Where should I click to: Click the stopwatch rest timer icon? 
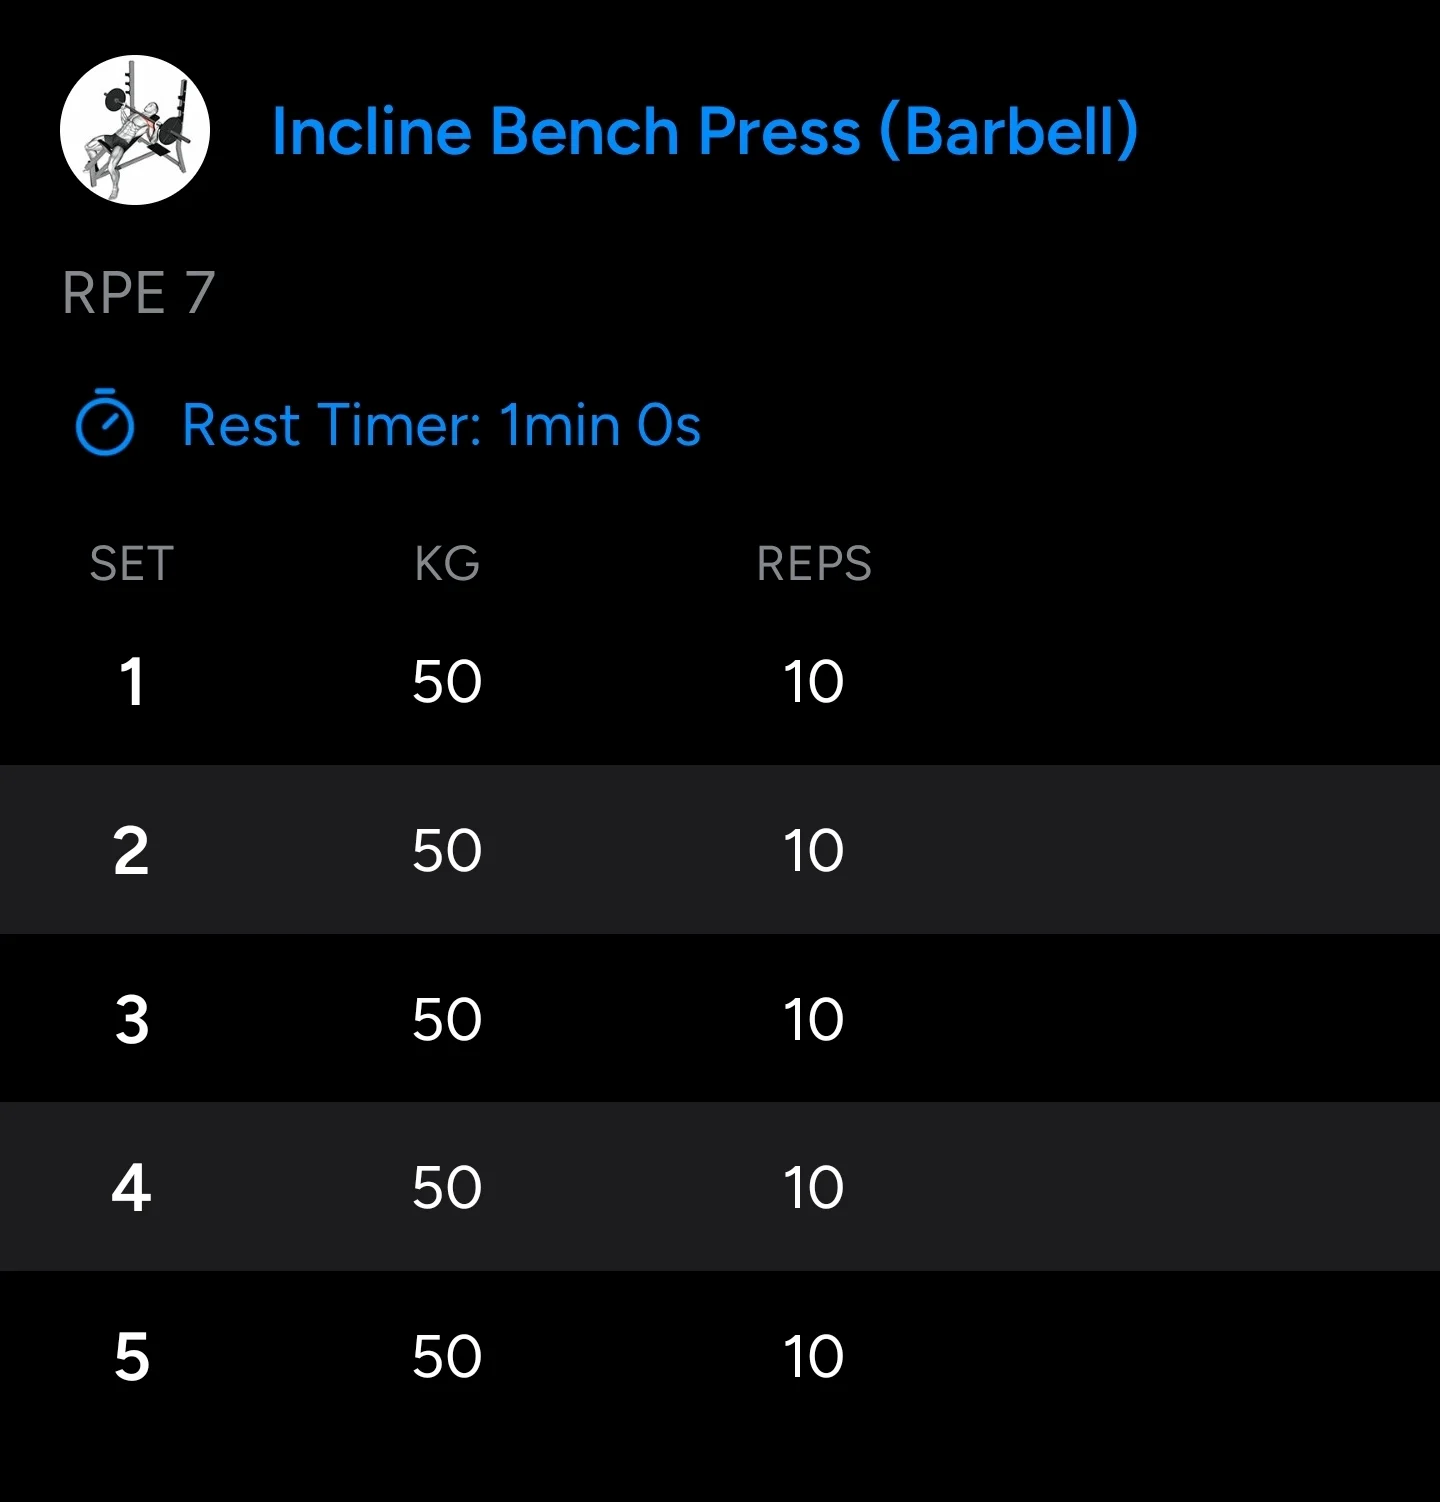click(105, 423)
